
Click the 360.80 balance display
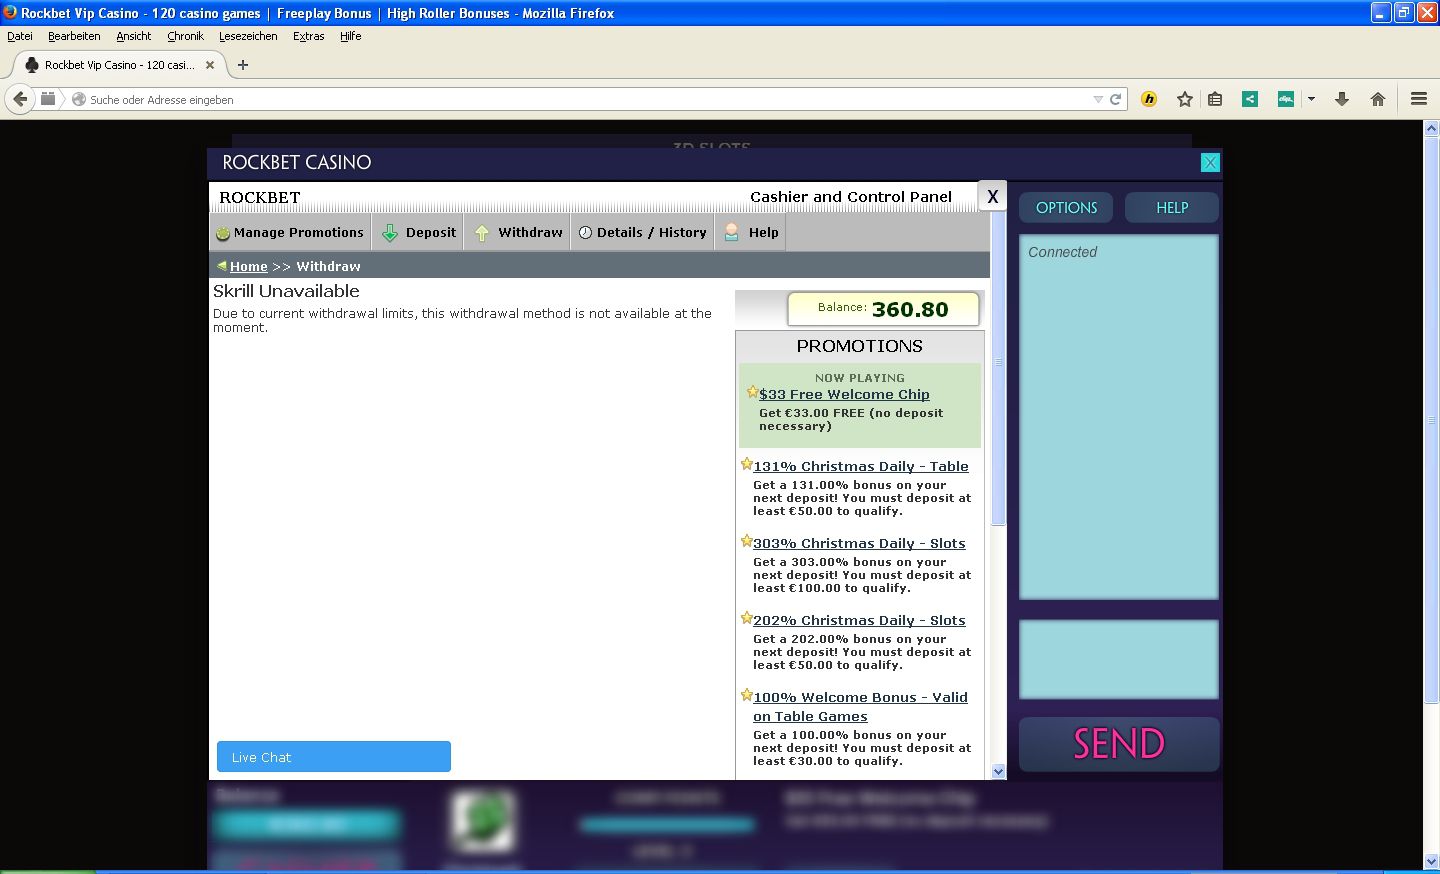883,309
